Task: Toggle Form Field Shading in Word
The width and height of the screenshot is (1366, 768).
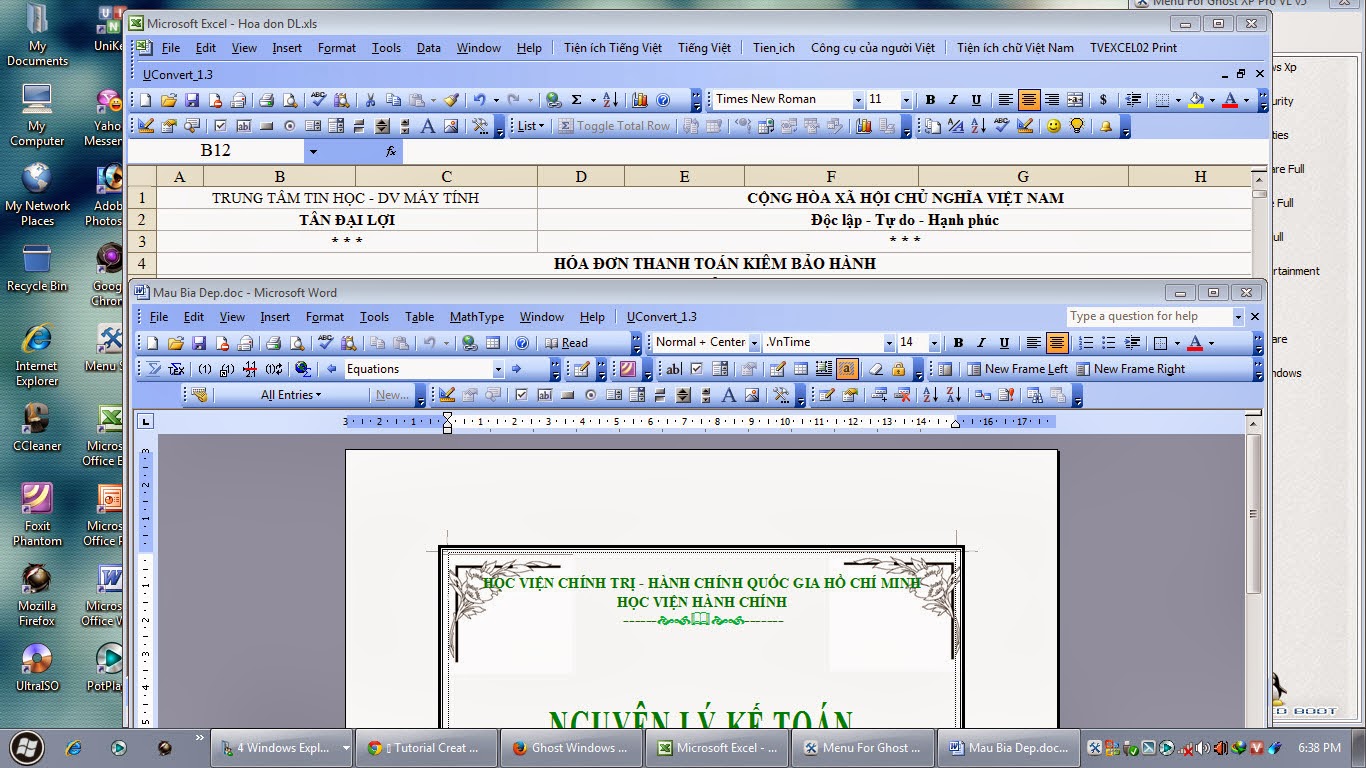Action: (847, 369)
